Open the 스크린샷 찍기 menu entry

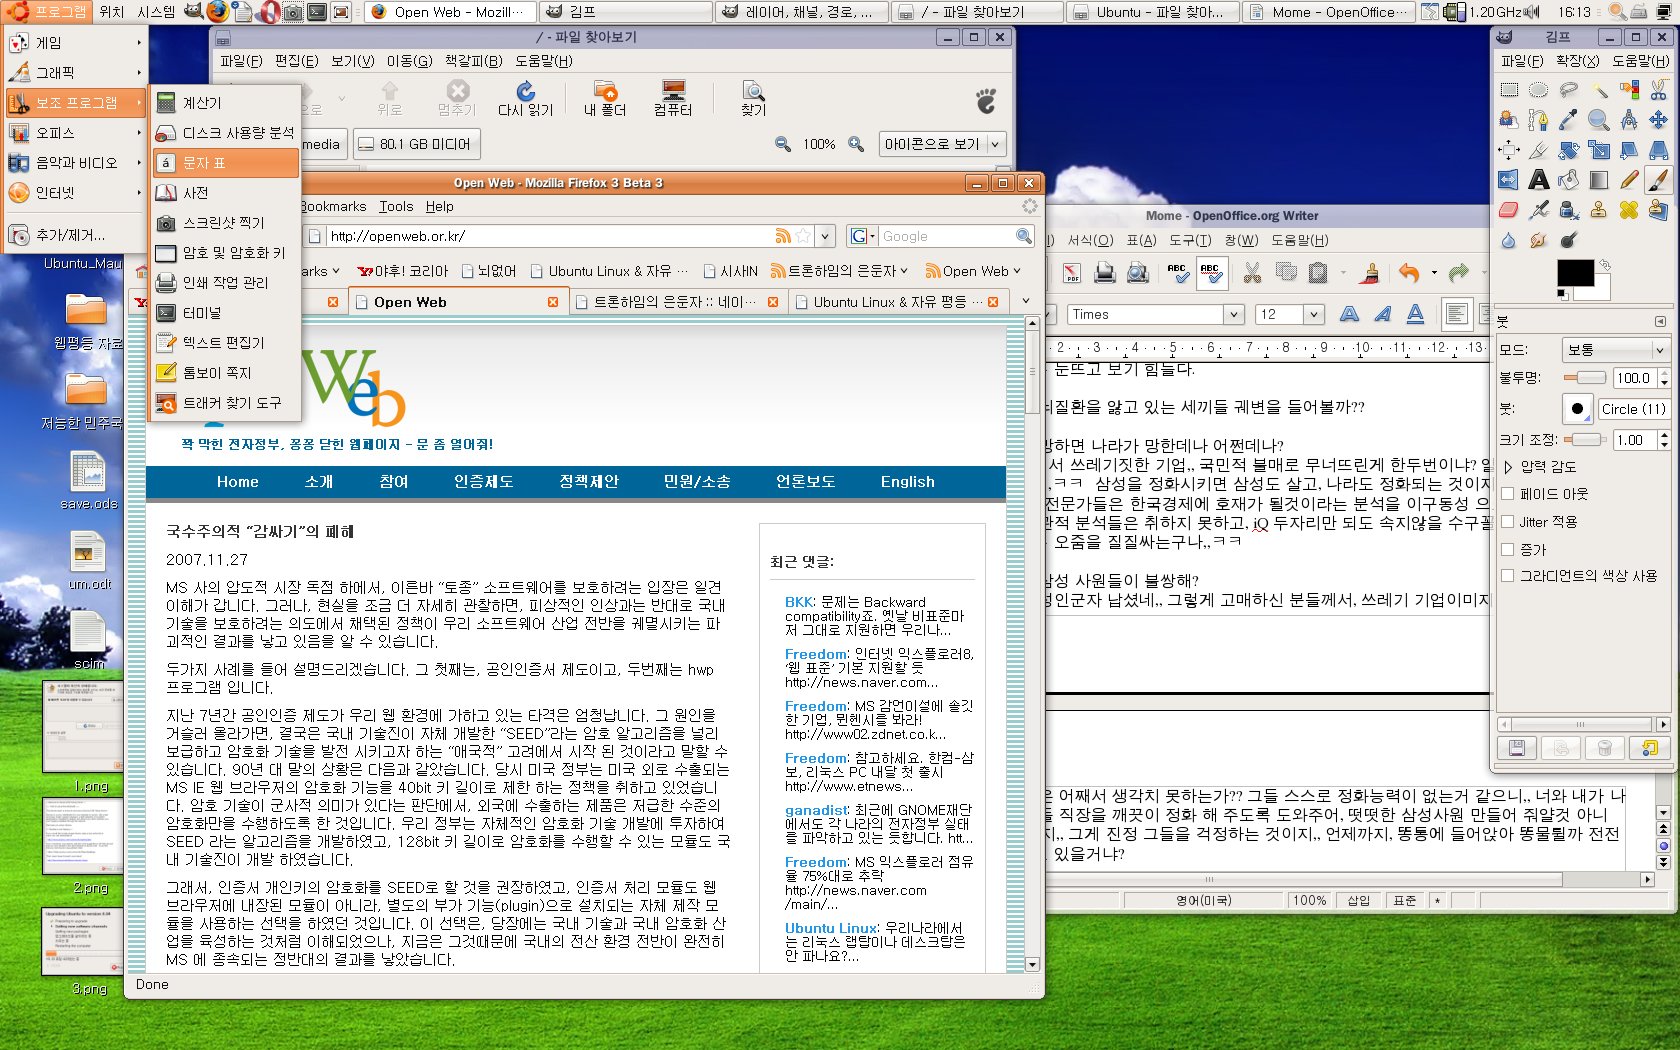227,222
